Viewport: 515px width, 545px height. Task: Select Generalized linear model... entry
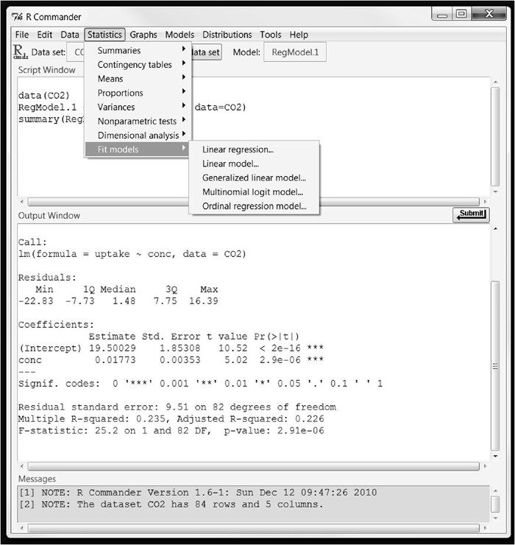click(x=254, y=178)
